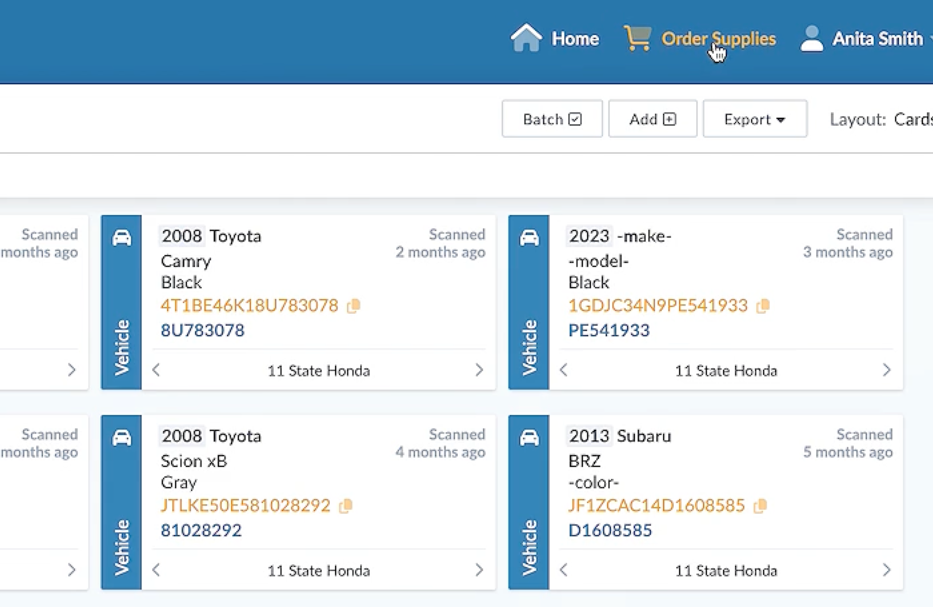Screen dimensions: 933x607
Task: Open stock number link 81028292
Action: click(201, 530)
